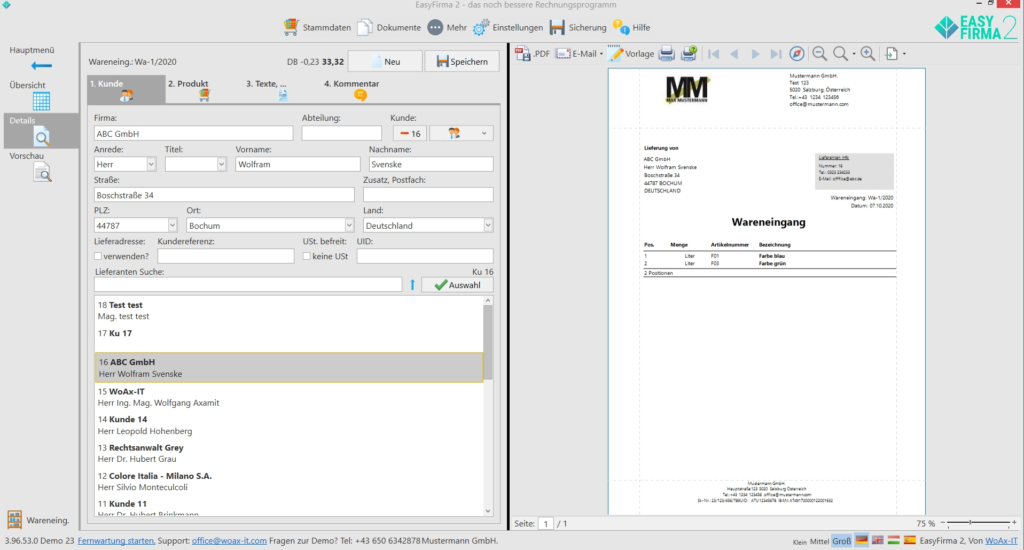Open the office@woax-it.com support link
This screenshot has height=550, width=1024.
(229, 541)
